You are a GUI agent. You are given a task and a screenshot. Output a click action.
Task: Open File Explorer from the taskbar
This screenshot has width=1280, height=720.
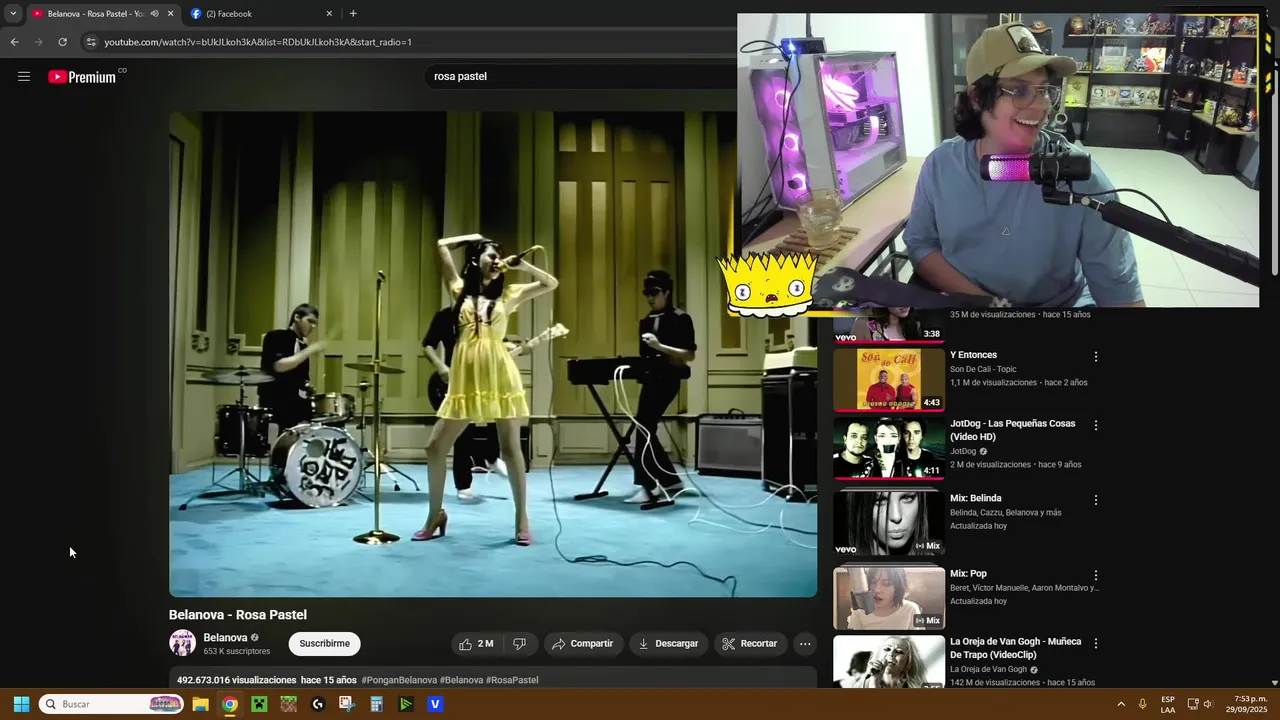click(x=200, y=704)
